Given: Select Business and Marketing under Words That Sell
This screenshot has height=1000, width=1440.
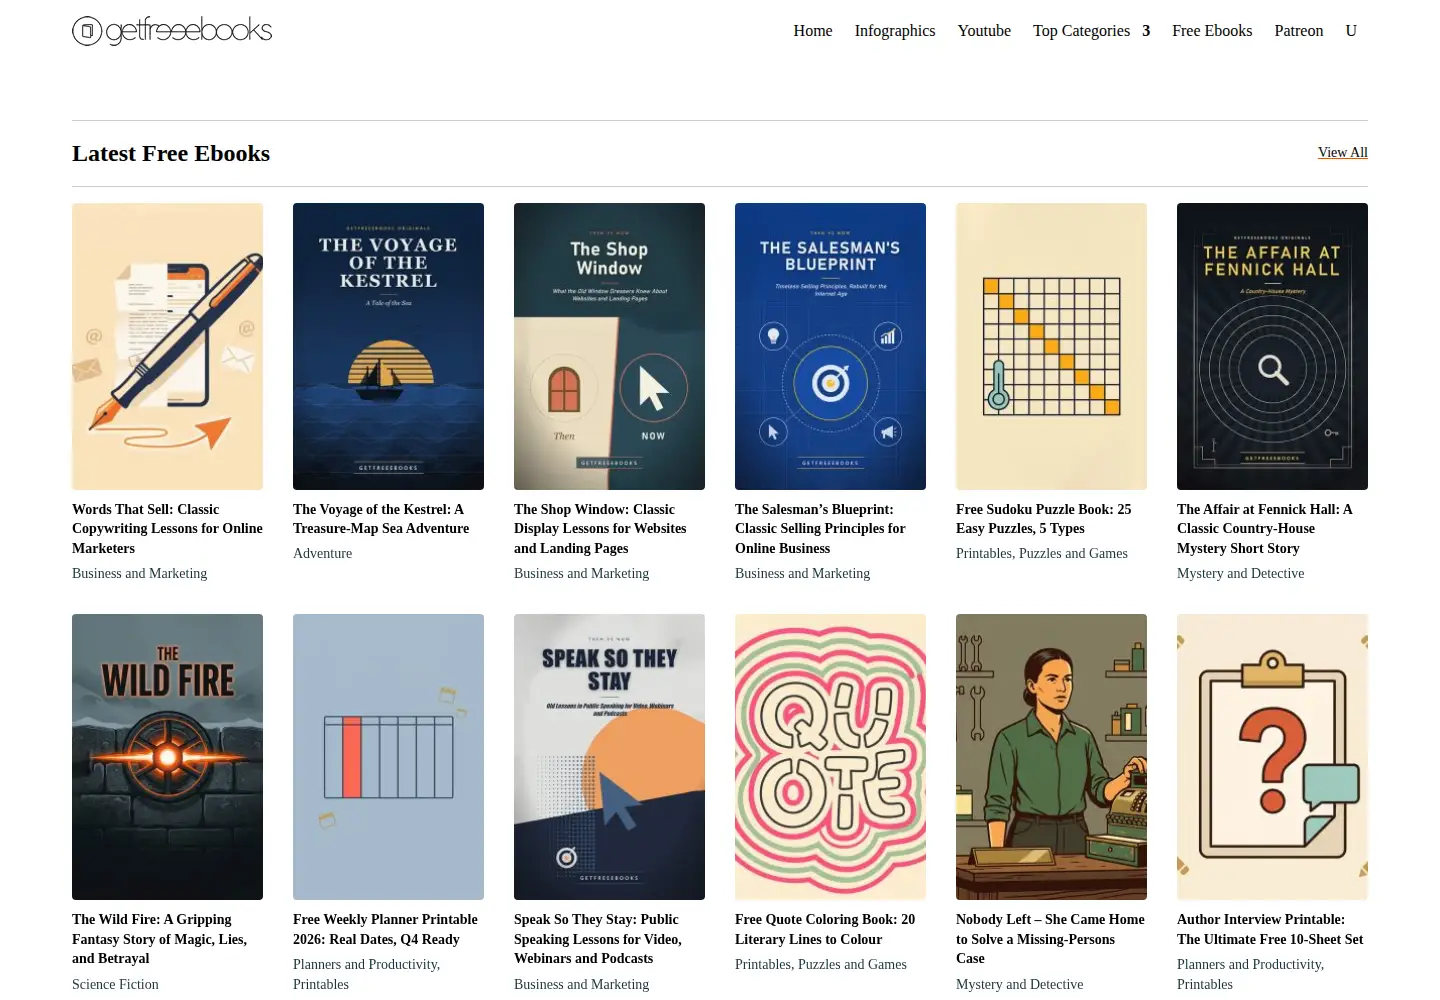Looking at the screenshot, I should click(139, 573).
